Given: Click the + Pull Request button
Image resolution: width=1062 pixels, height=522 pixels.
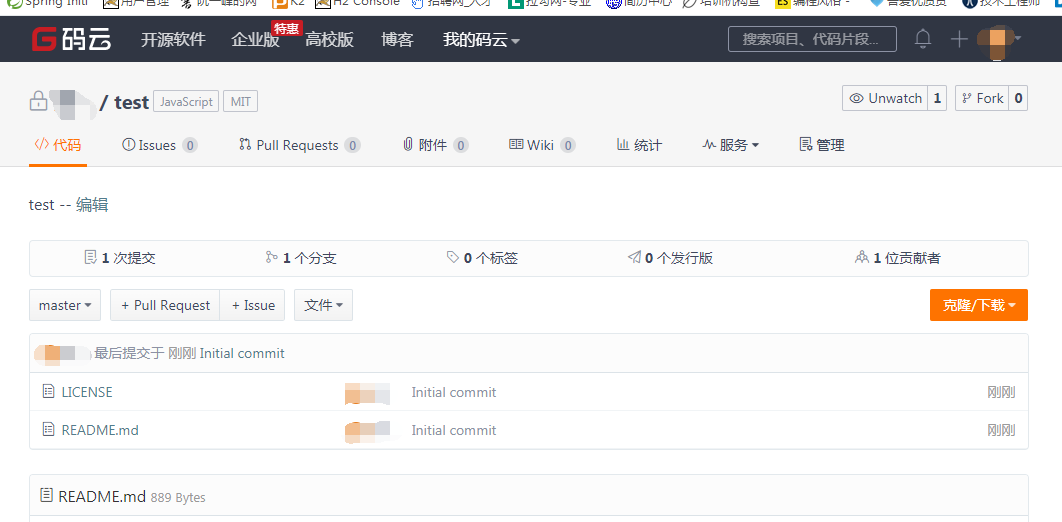Looking at the screenshot, I should (165, 305).
